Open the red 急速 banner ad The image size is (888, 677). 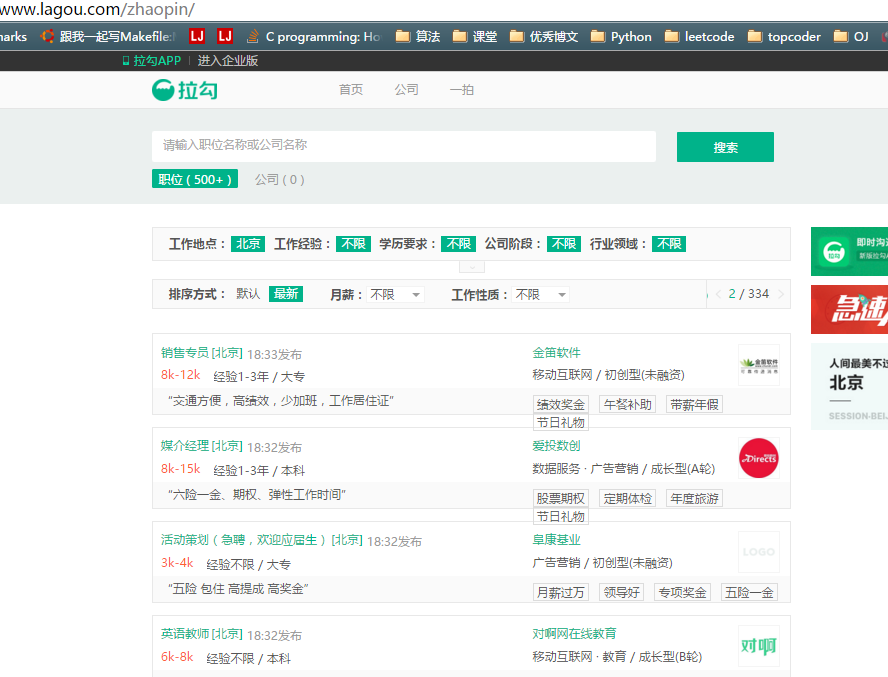[x=849, y=309]
